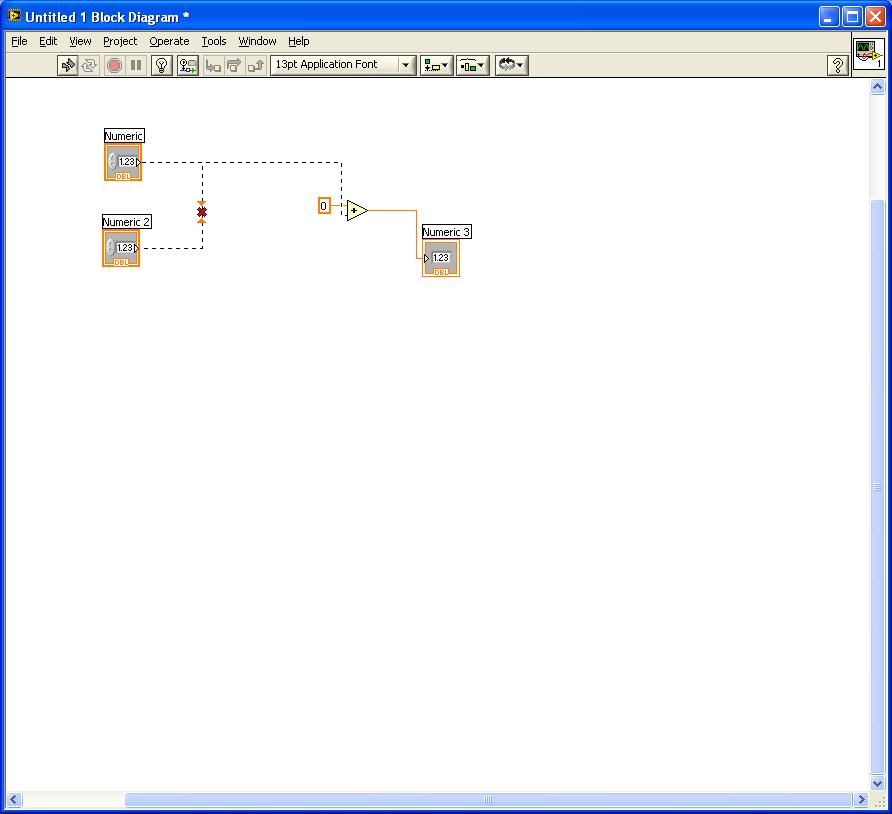Click the Step Into button

213,65
